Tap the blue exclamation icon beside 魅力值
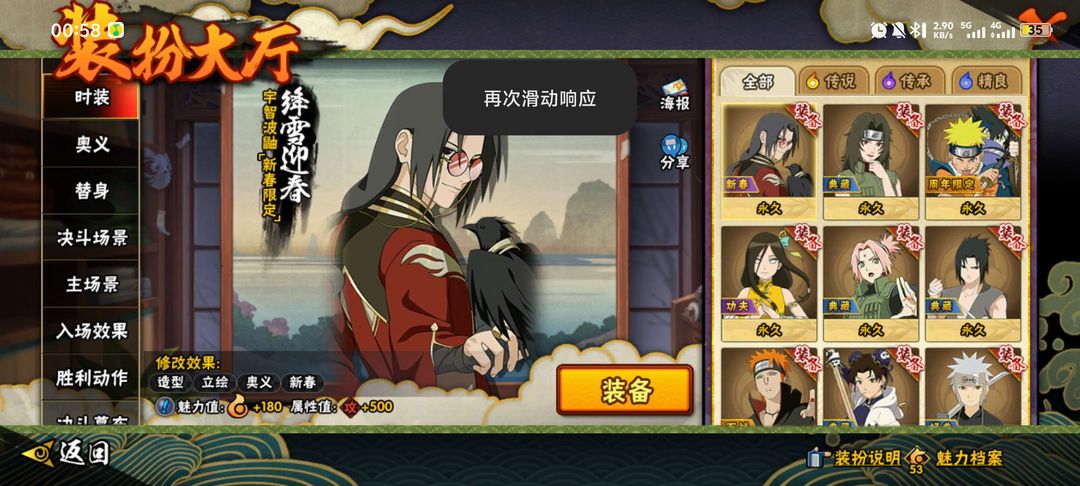Viewport: 1080px width, 486px height. [x=165, y=407]
